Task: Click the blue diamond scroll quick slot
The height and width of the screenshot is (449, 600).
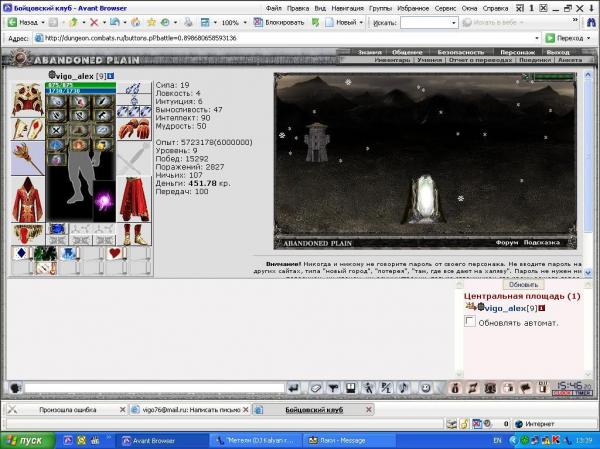Action: (x=21, y=253)
